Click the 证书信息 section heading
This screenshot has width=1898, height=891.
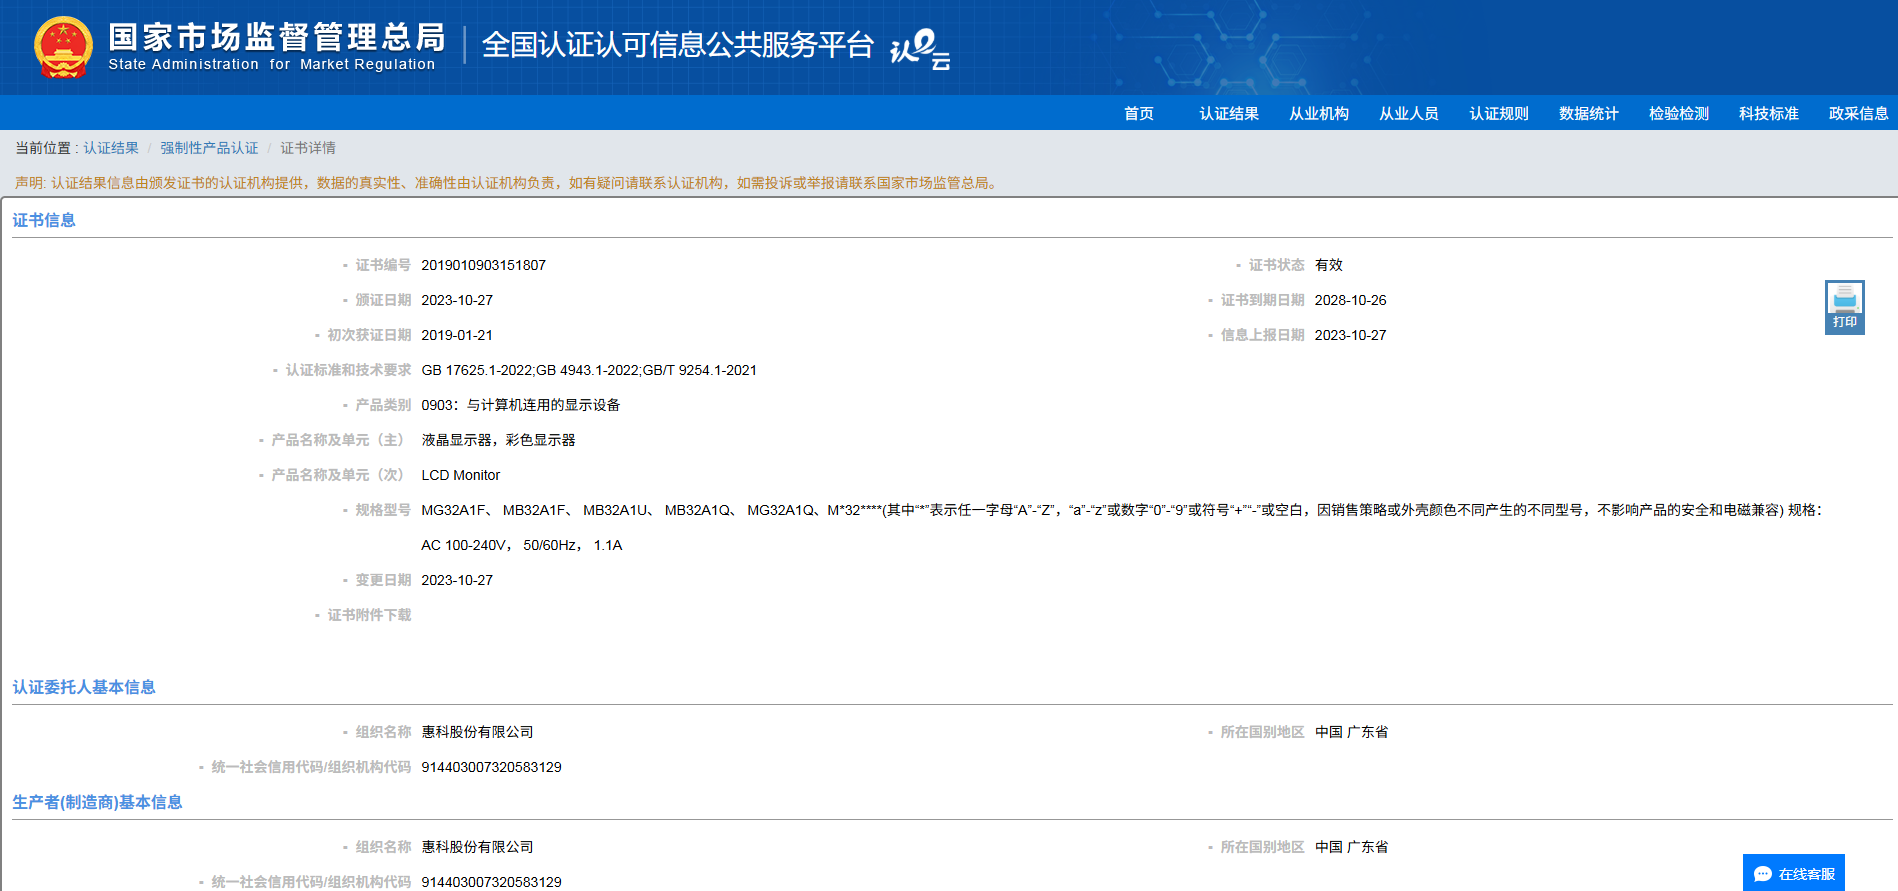pos(44,220)
